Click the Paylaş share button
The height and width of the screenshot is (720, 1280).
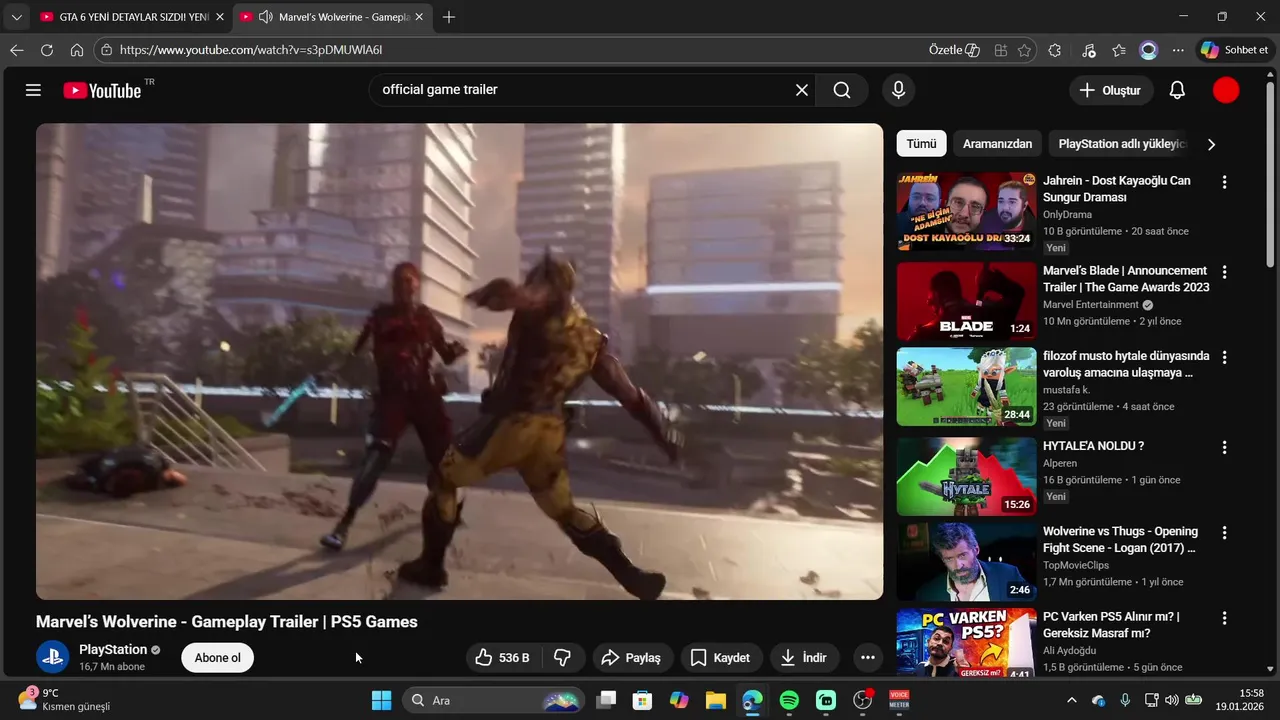632,657
